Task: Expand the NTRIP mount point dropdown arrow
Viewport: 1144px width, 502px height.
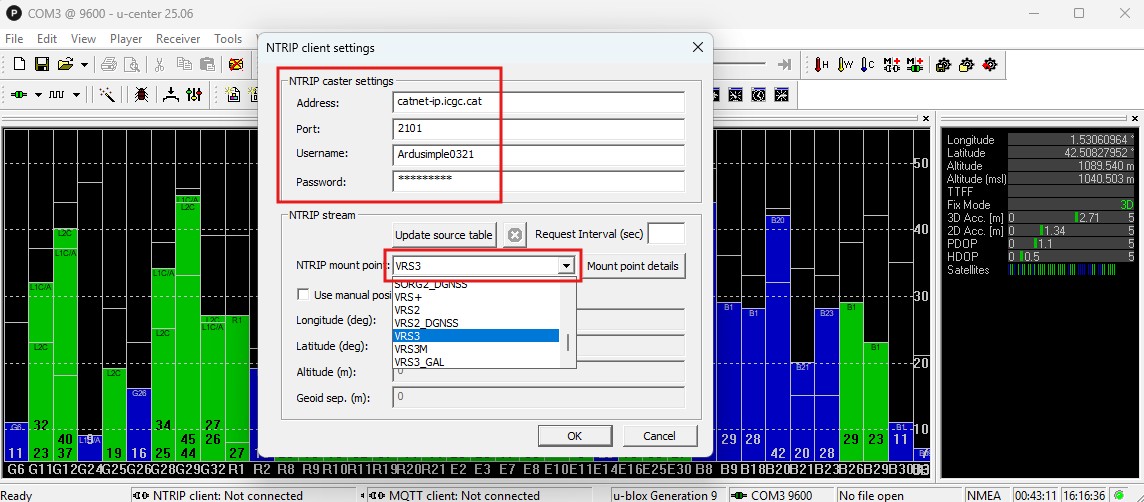Action: 566,266
